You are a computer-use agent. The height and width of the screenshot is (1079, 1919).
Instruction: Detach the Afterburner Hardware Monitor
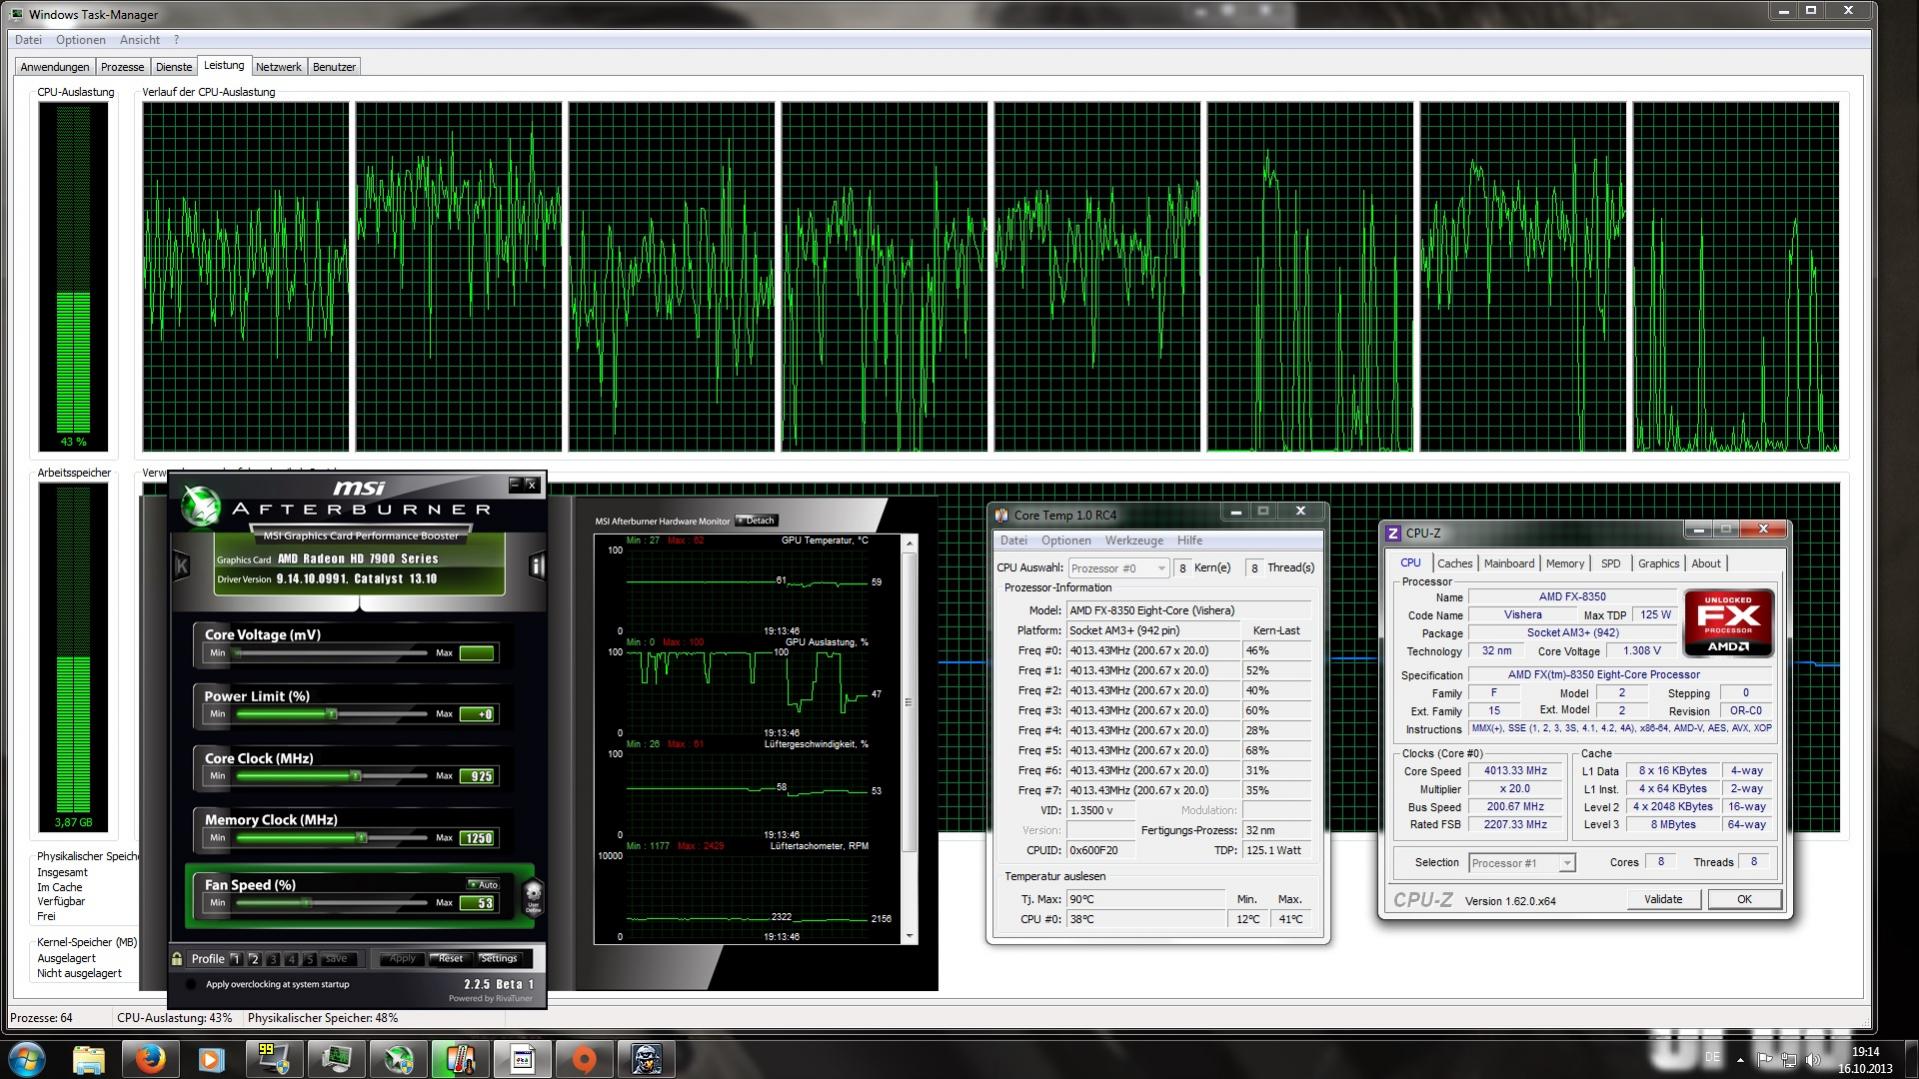click(757, 520)
